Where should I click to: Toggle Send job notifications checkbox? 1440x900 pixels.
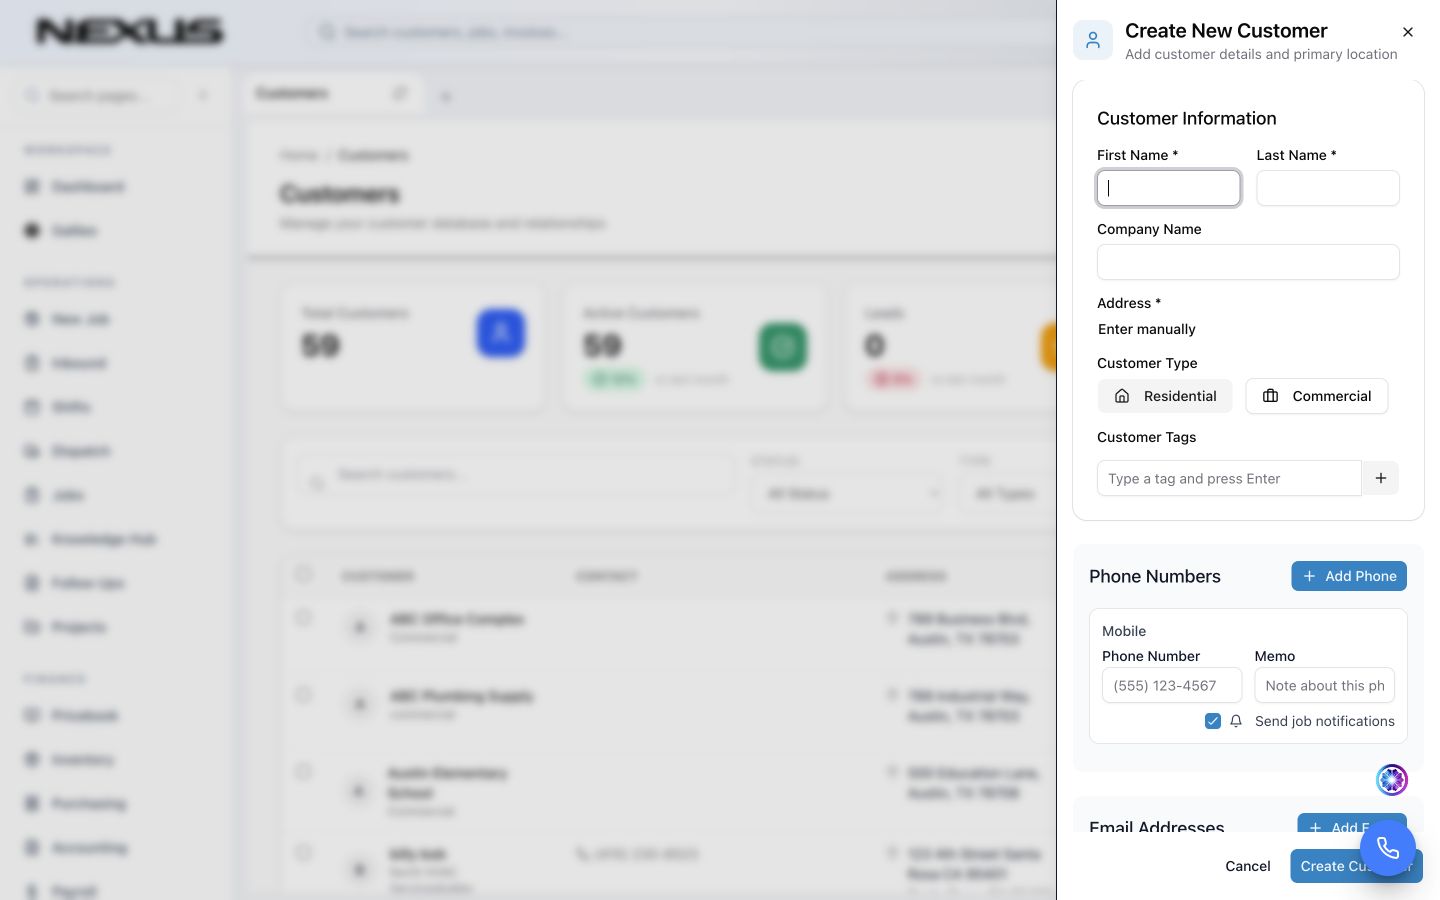(1212, 721)
